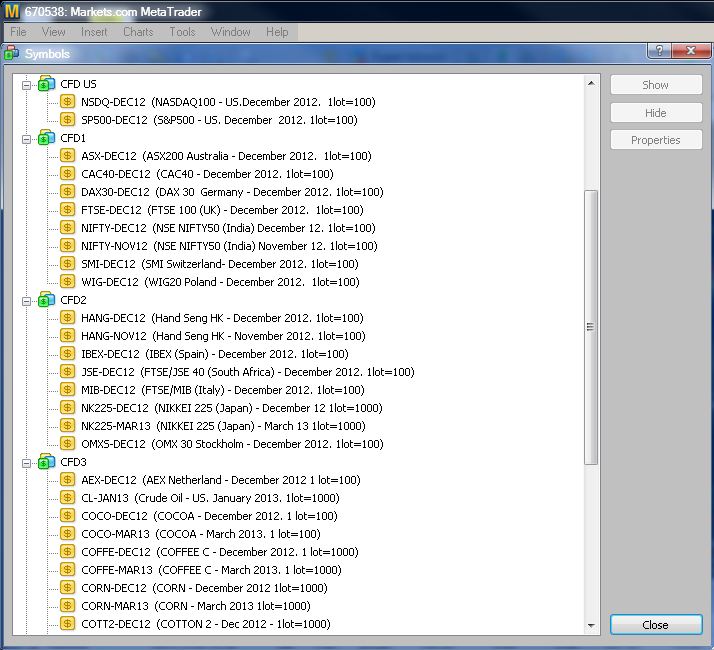
Task: Collapse the CFD2 tree group
Action: (26, 301)
